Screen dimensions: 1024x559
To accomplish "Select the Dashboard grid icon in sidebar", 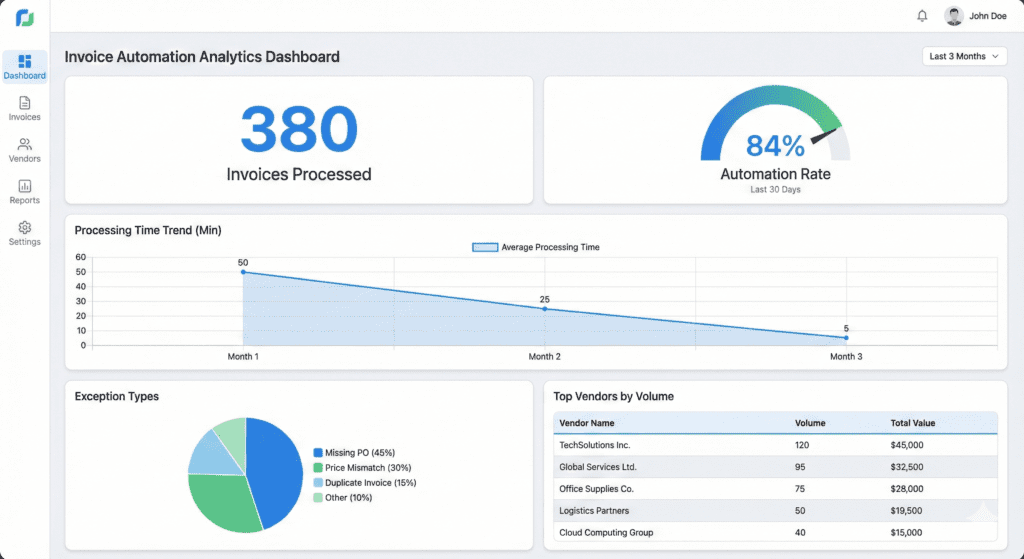I will click(x=25, y=61).
